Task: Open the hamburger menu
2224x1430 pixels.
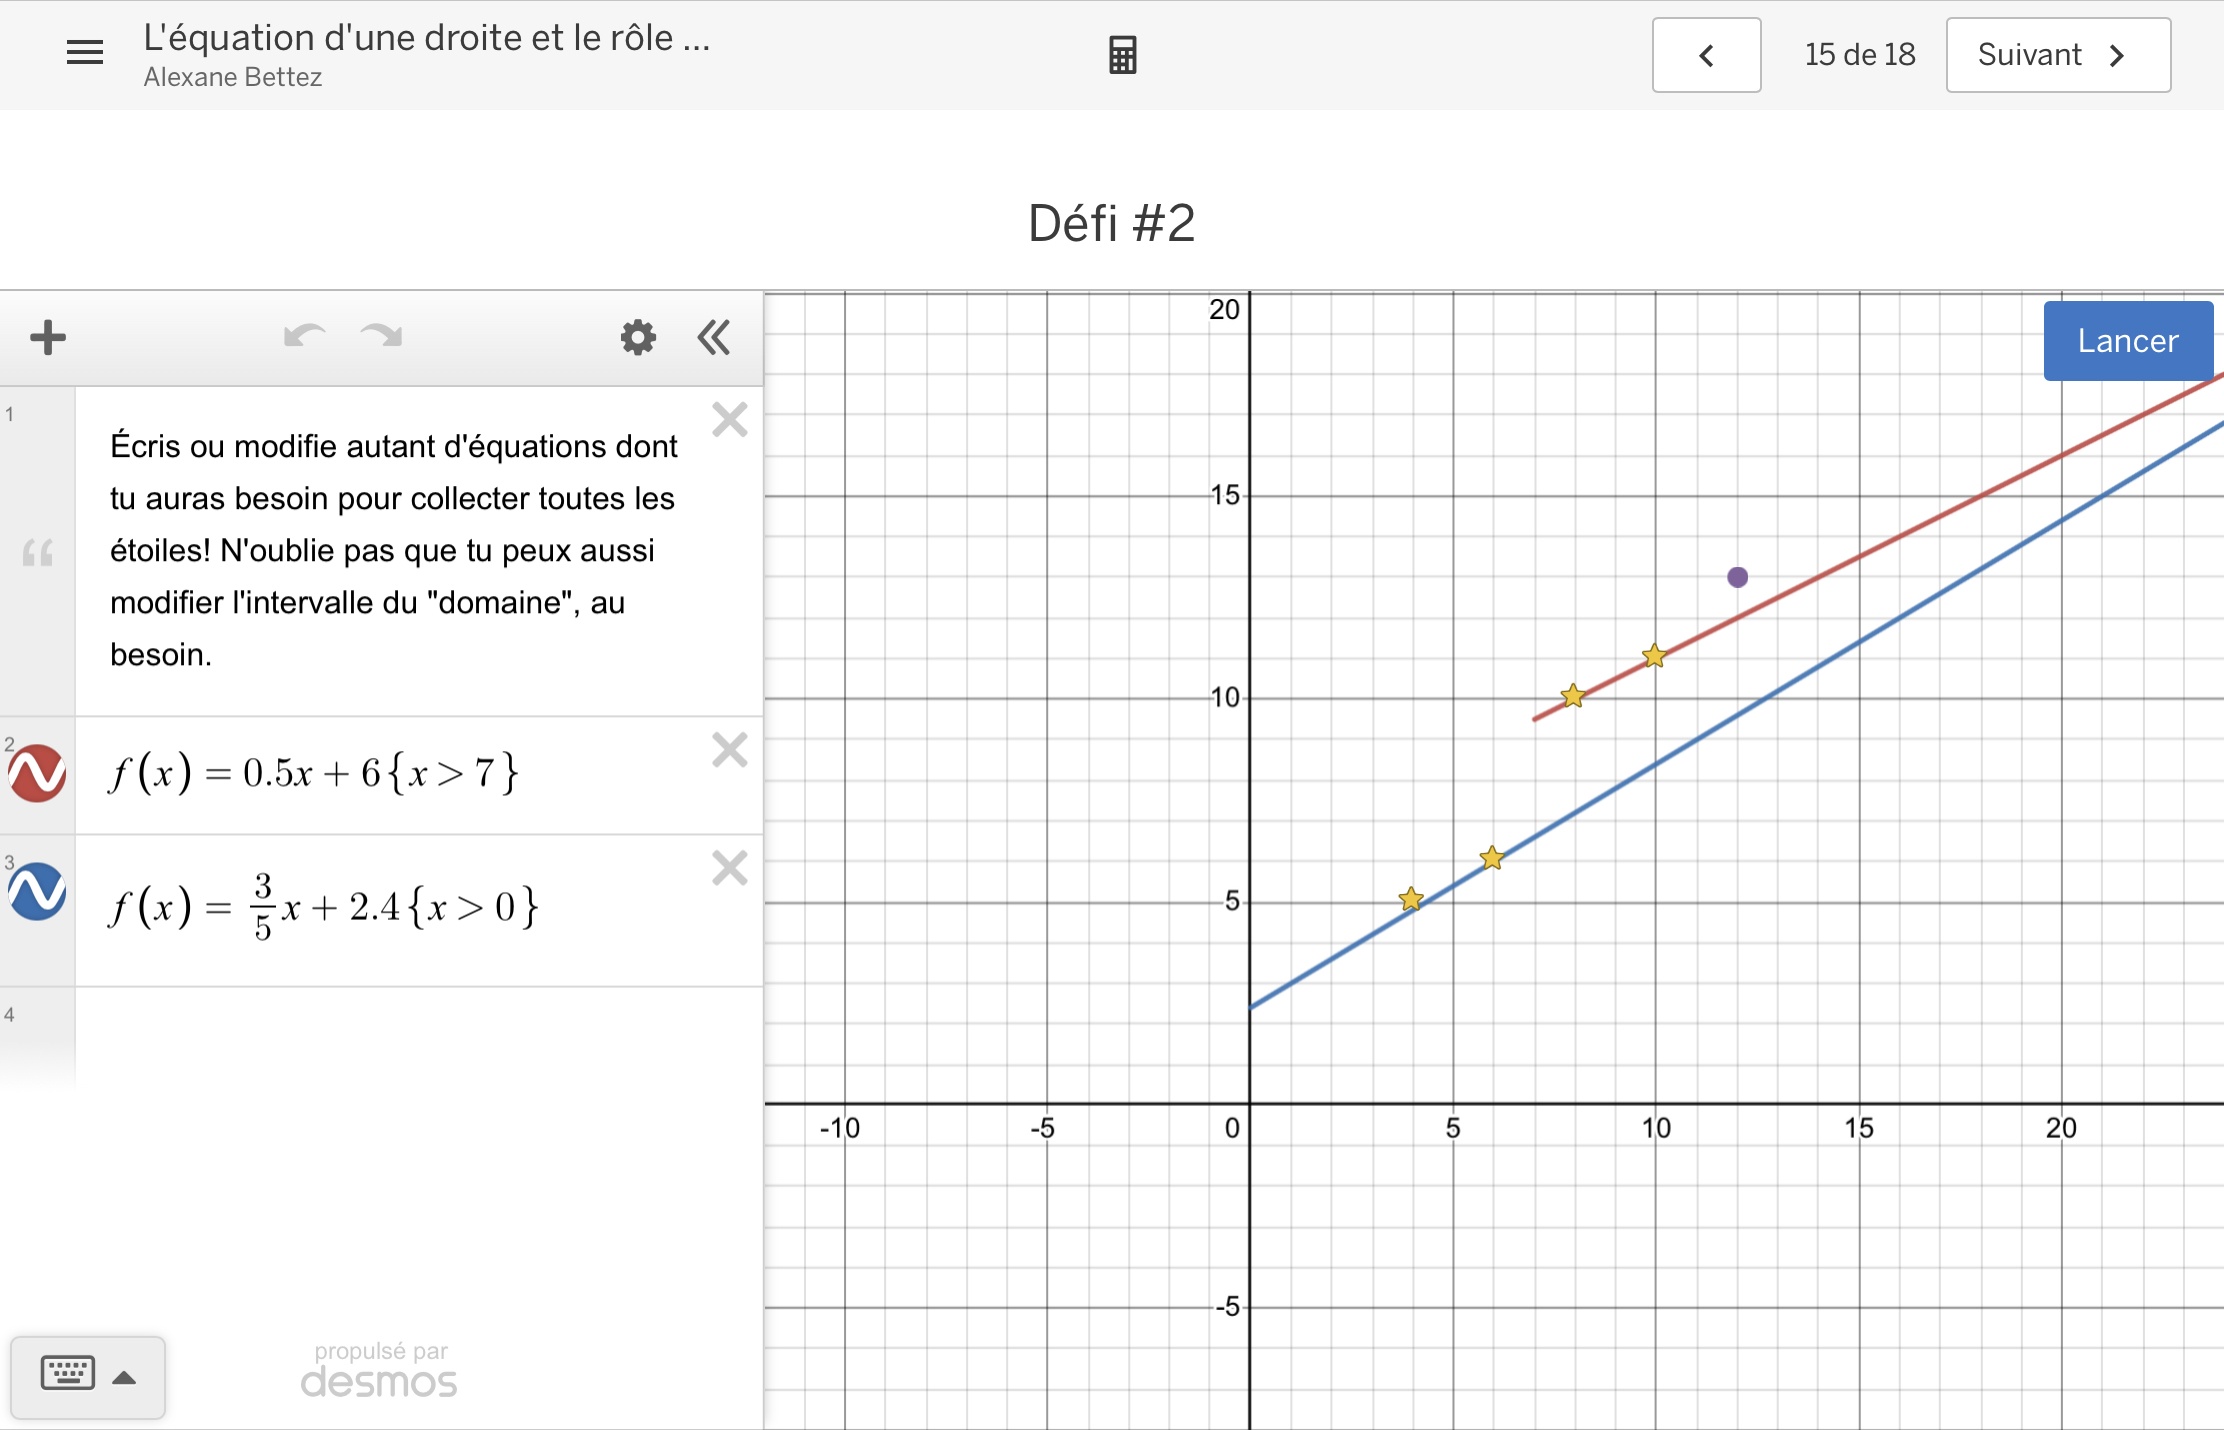Action: [84, 52]
